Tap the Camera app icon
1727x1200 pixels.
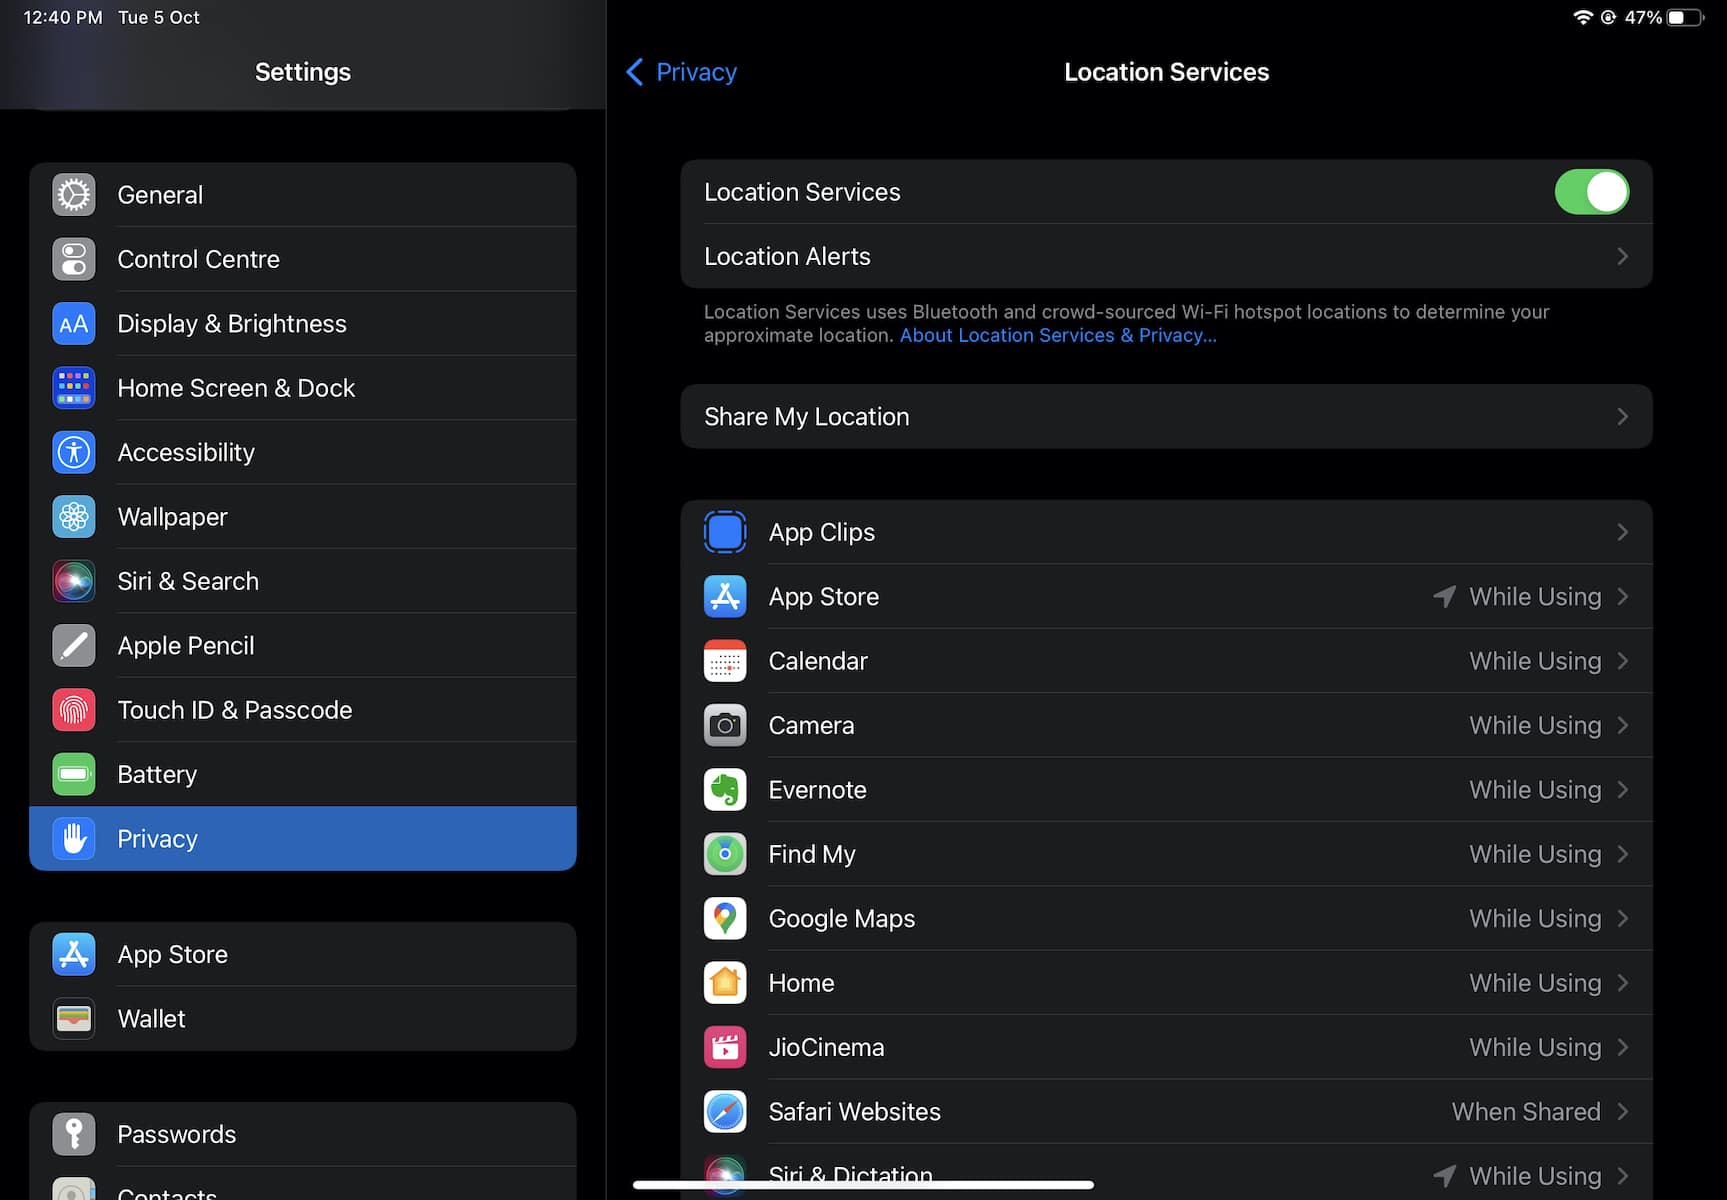725,726
